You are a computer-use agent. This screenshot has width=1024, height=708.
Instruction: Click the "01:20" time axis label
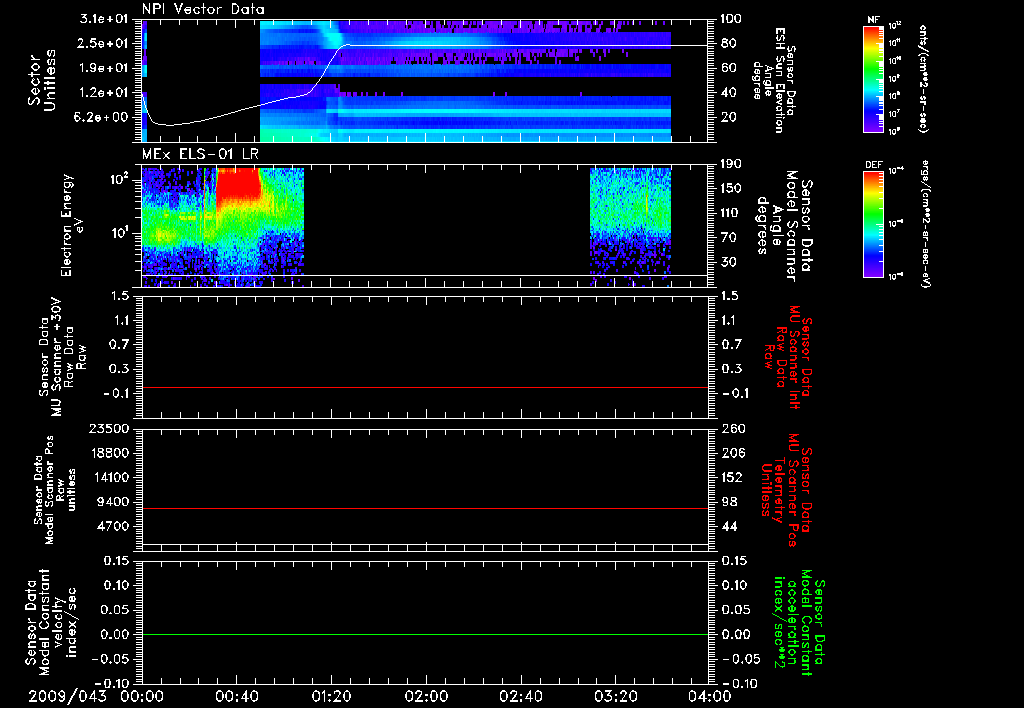331,696
